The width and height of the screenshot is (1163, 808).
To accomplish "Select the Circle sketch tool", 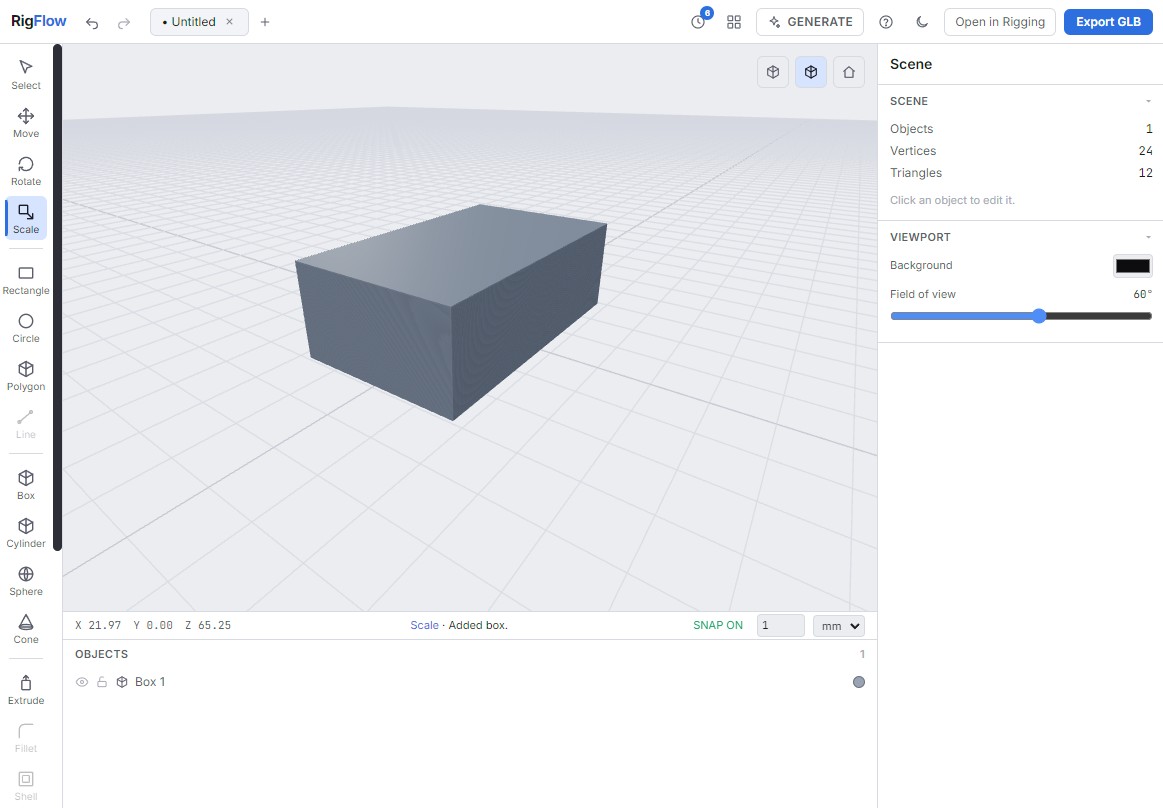I will (x=26, y=327).
